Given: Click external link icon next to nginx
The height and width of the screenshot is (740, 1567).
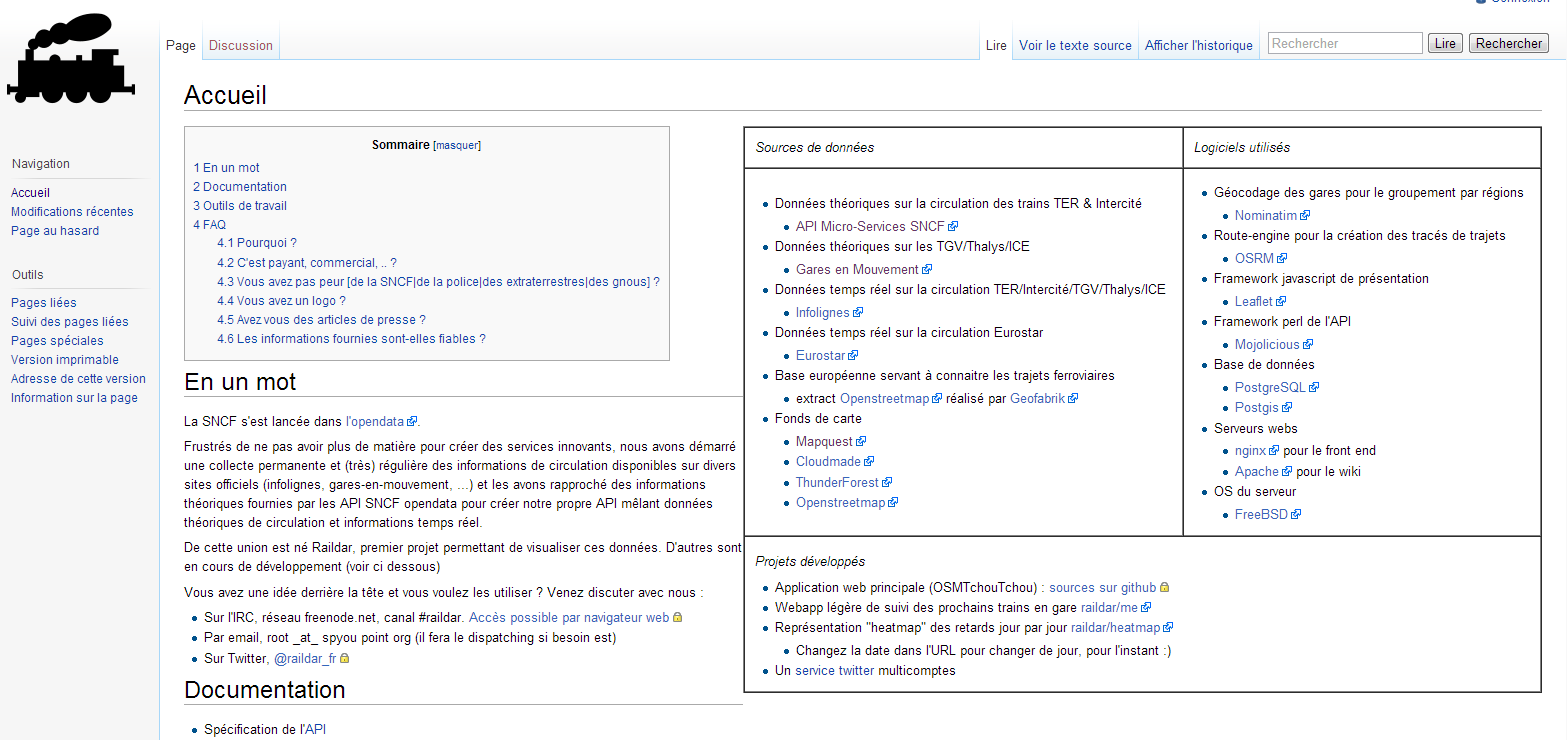Looking at the screenshot, I should pos(1274,451).
